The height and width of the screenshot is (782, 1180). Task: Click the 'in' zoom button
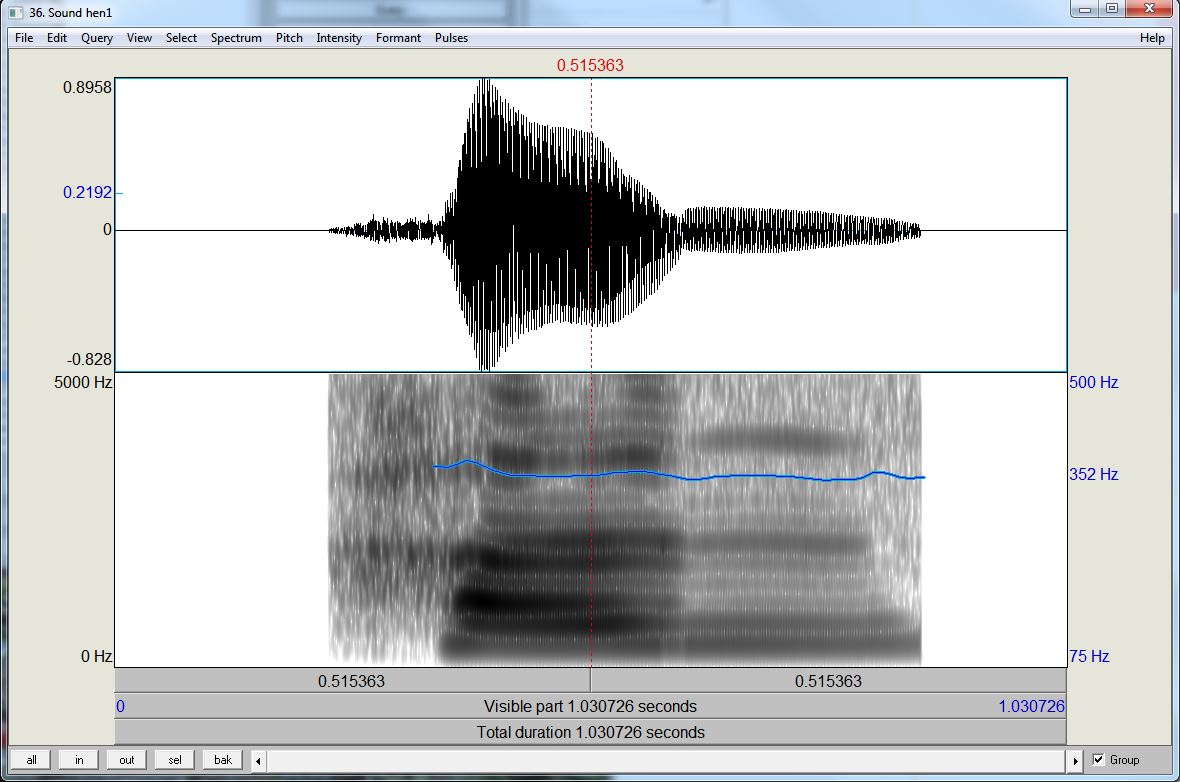pyautogui.click(x=79, y=760)
